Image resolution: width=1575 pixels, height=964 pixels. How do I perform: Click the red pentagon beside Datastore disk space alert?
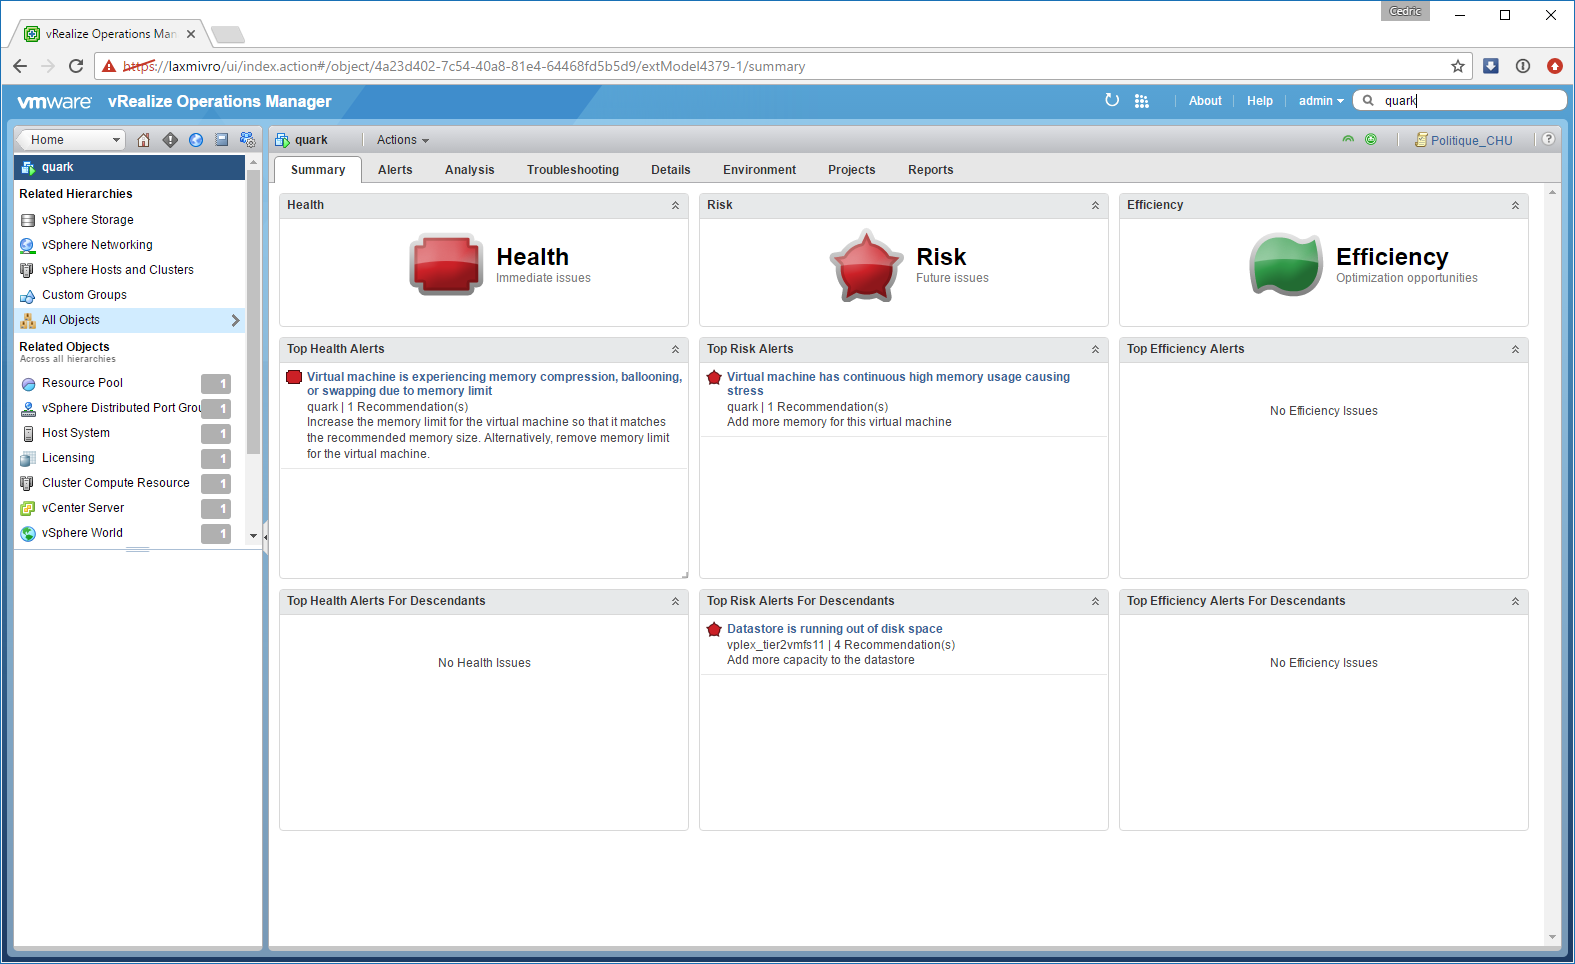(x=714, y=629)
